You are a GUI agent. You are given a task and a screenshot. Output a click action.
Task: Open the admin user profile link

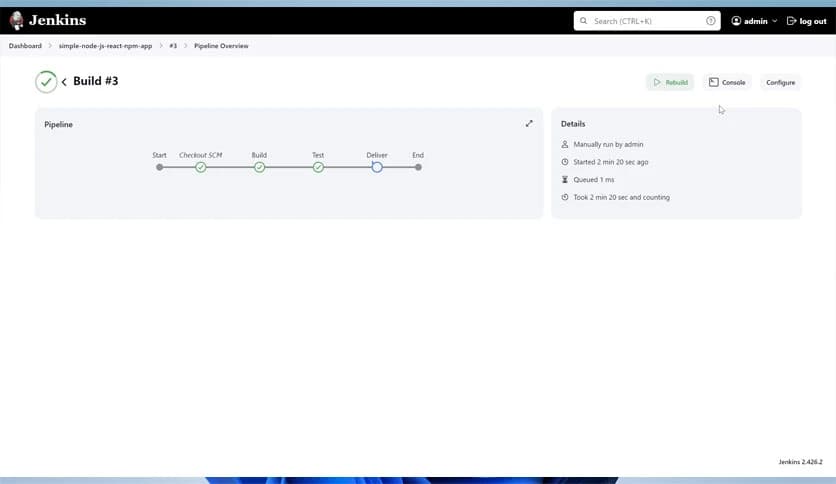point(755,21)
